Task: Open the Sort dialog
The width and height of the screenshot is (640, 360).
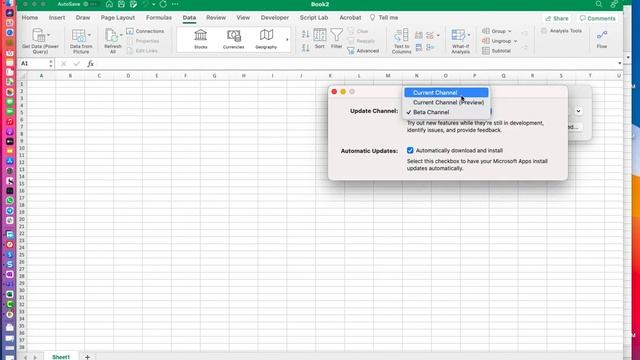Action: pyautogui.click(x=320, y=38)
